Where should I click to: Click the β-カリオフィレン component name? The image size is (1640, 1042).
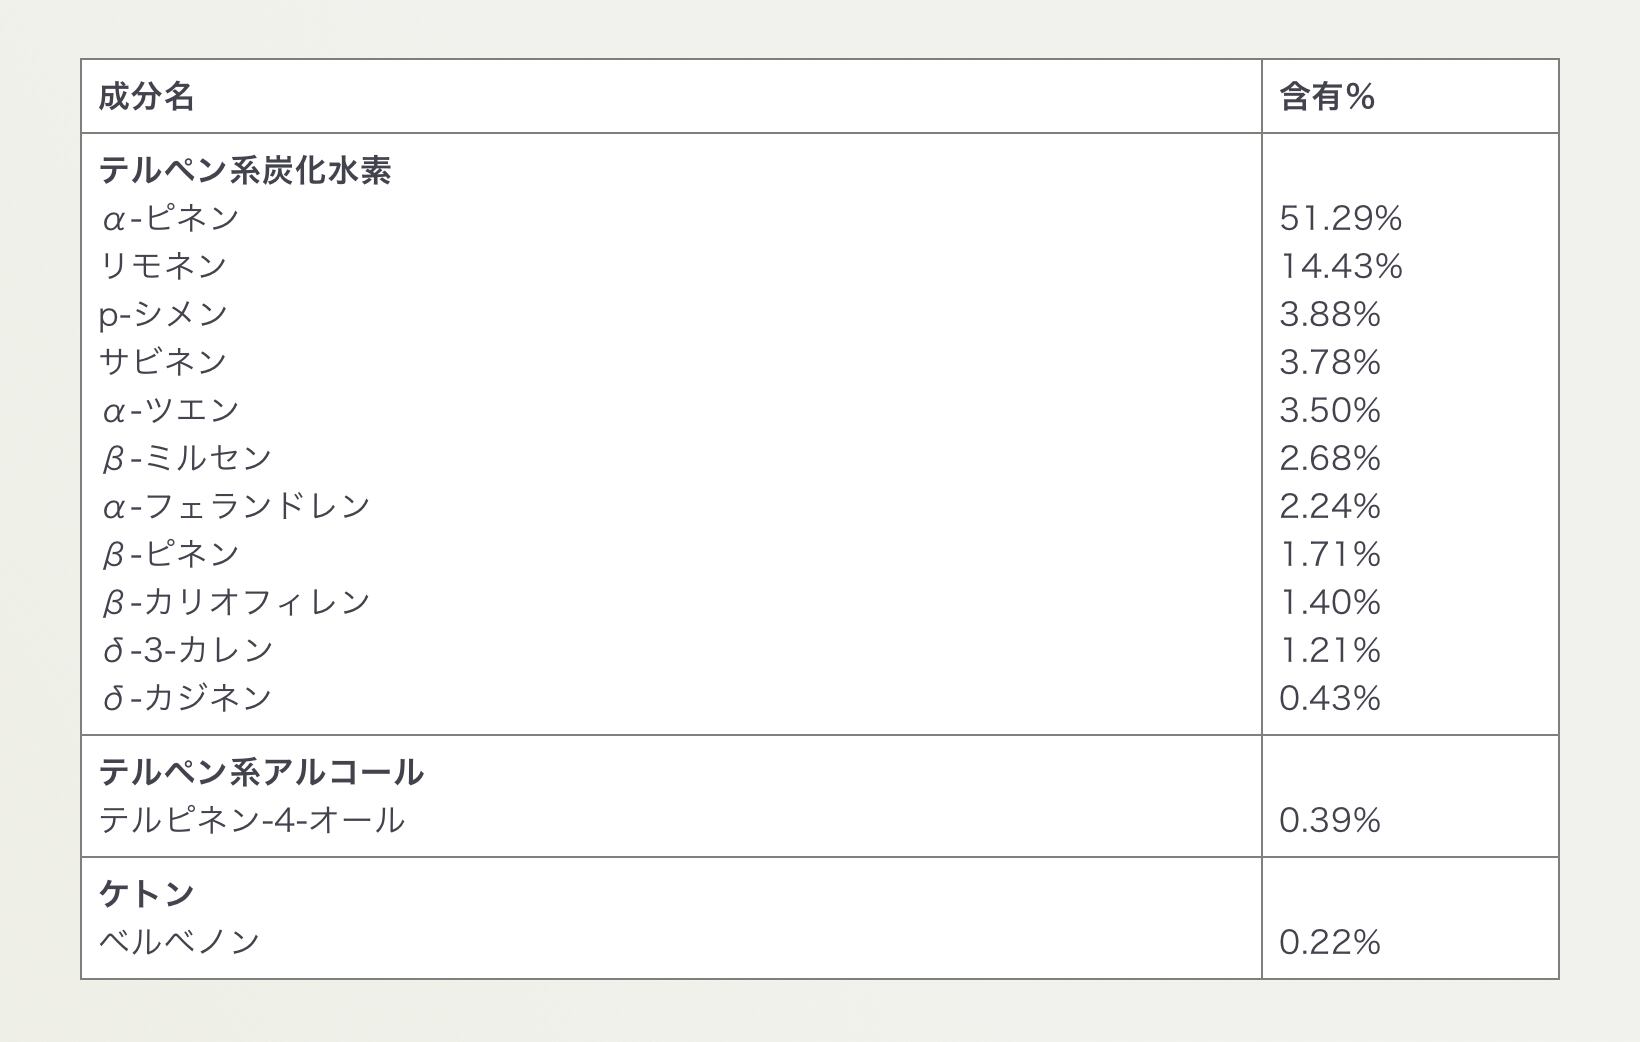point(235,602)
